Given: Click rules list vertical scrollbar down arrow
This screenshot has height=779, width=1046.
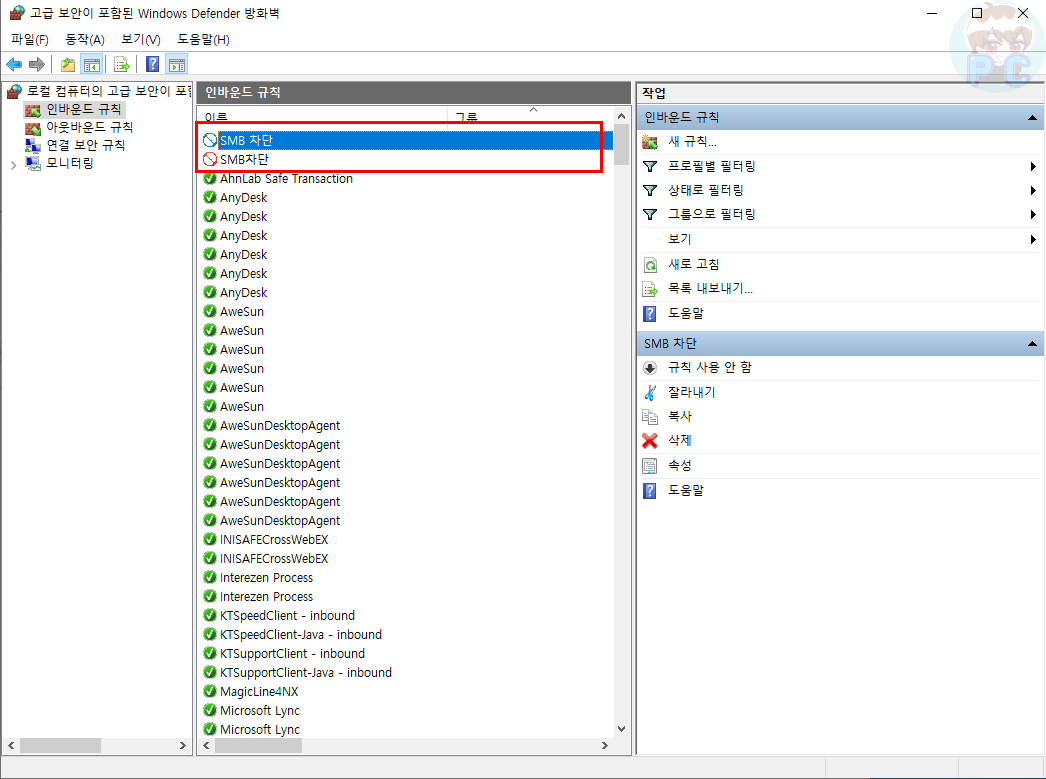Looking at the screenshot, I should 622,729.
